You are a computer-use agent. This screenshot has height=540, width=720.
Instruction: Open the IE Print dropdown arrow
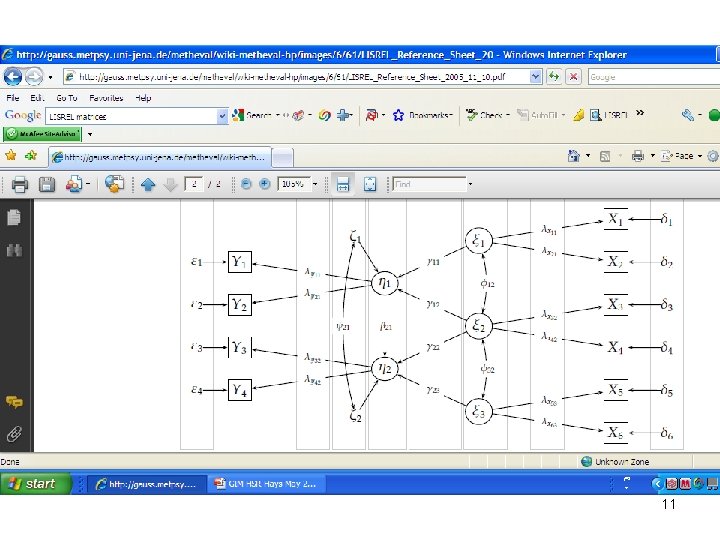652,156
